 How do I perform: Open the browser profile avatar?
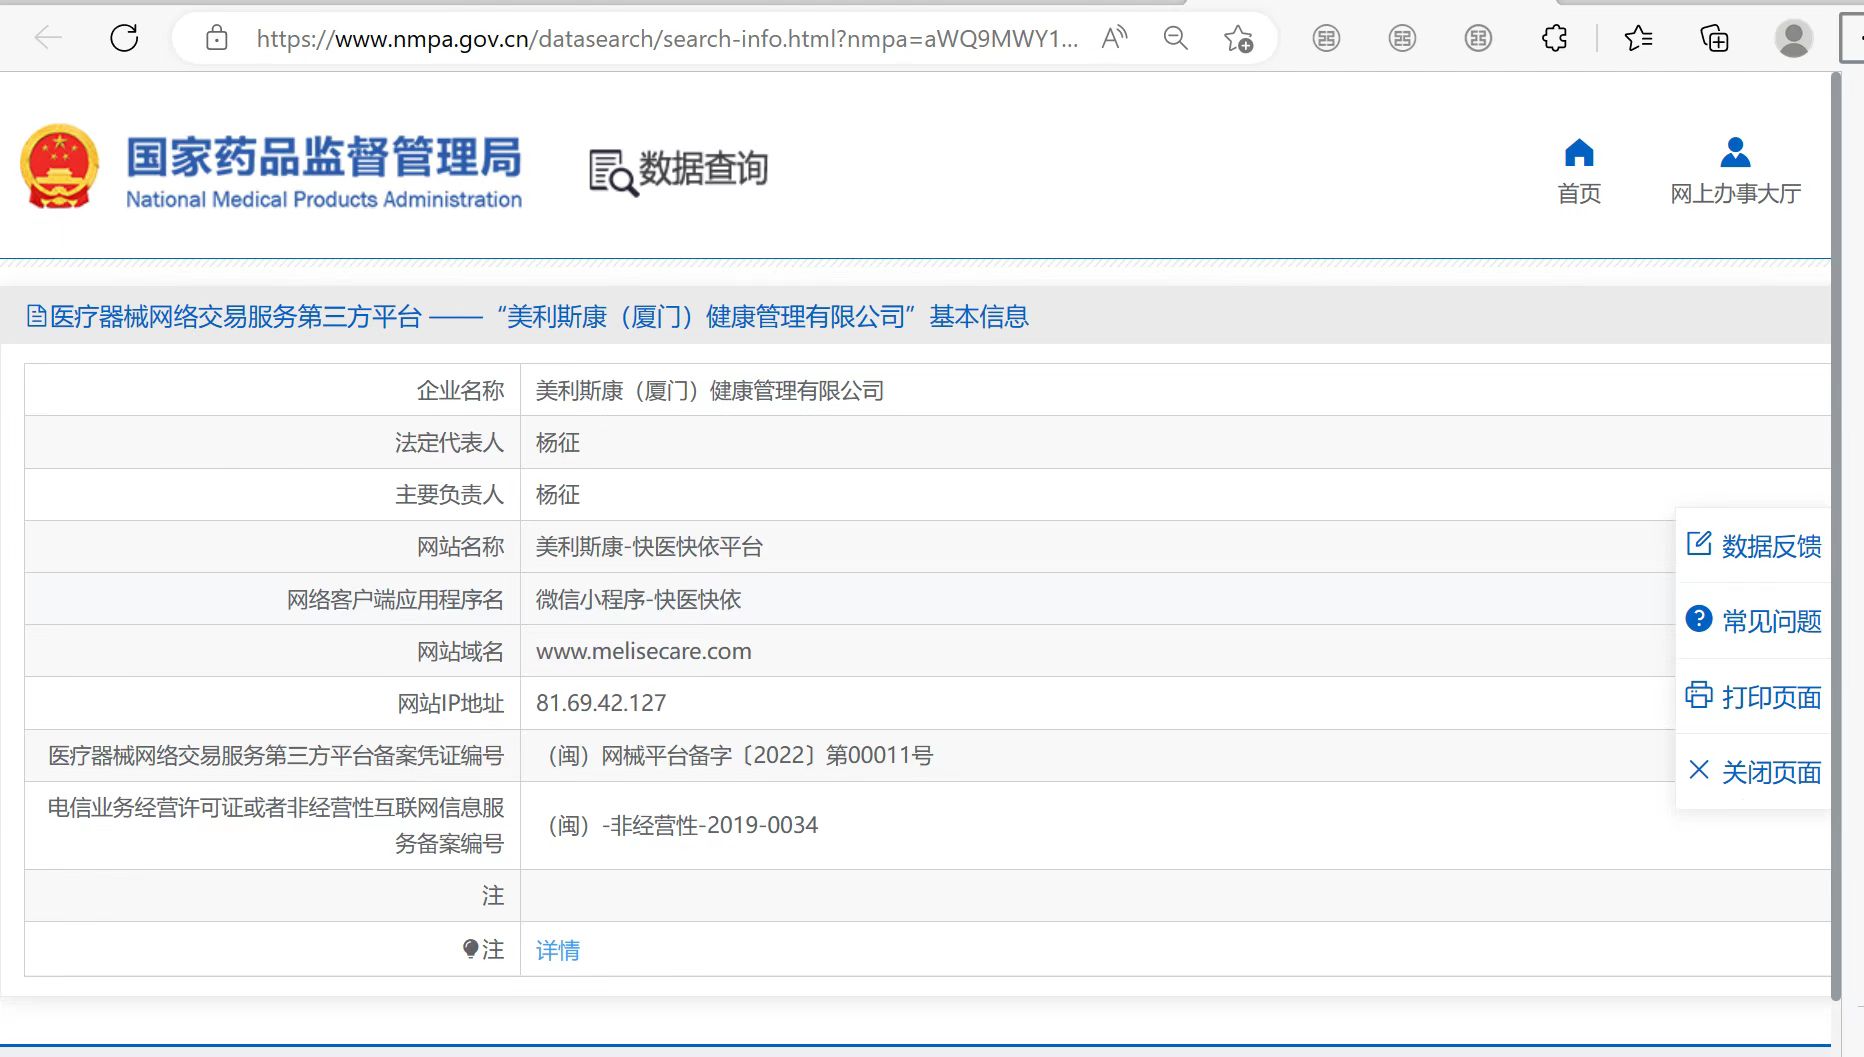[x=1793, y=38]
